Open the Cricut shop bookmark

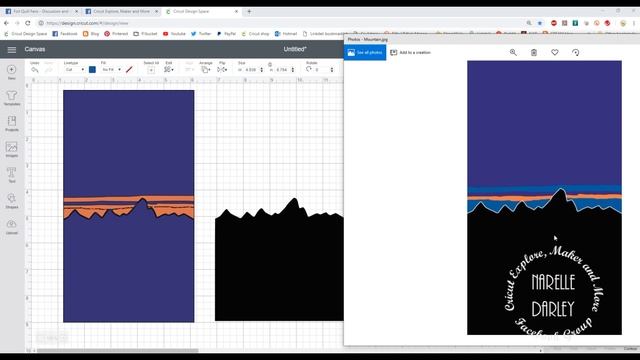(x=255, y=34)
